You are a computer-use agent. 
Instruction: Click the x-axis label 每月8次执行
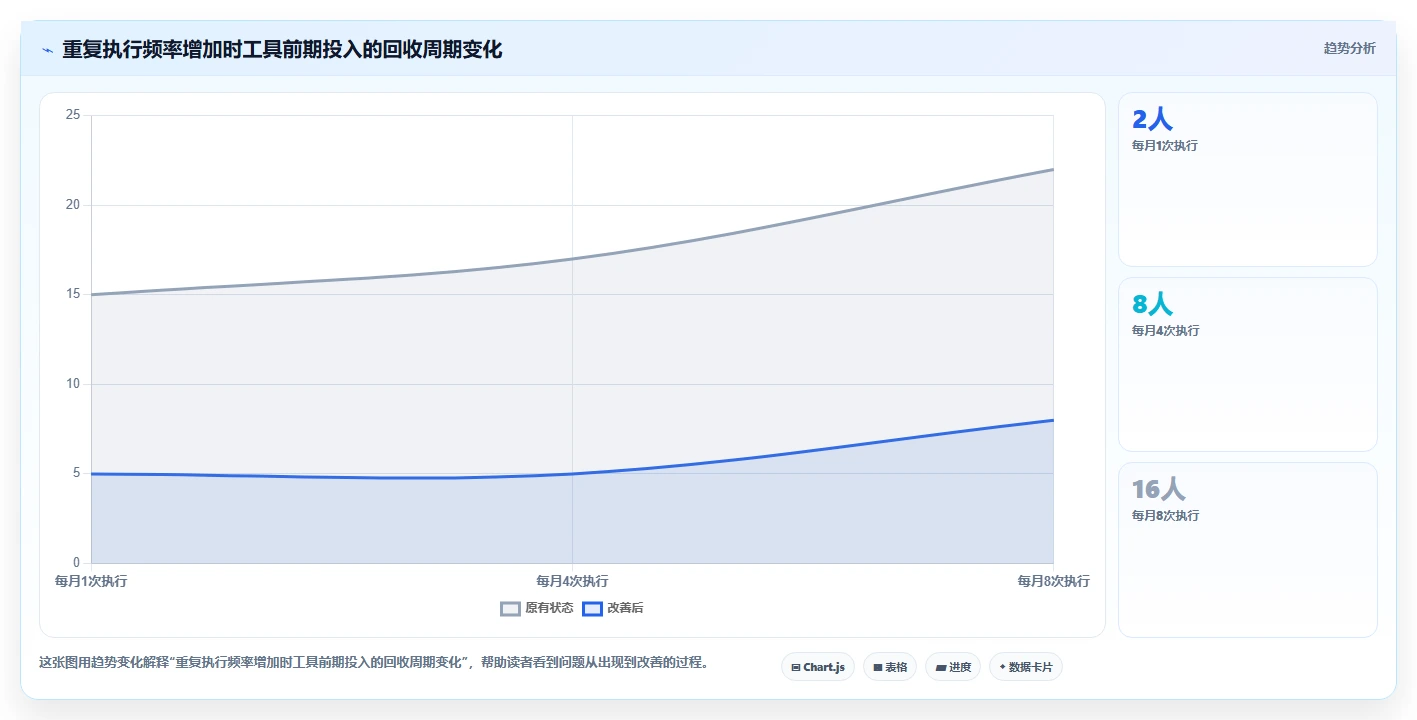click(x=1054, y=581)
